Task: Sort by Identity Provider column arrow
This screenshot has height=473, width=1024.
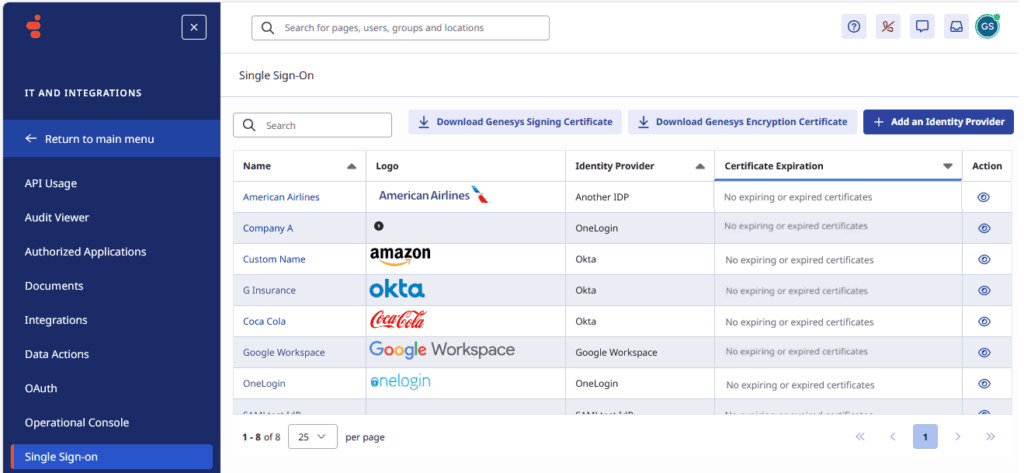Action: click(700, 167)
